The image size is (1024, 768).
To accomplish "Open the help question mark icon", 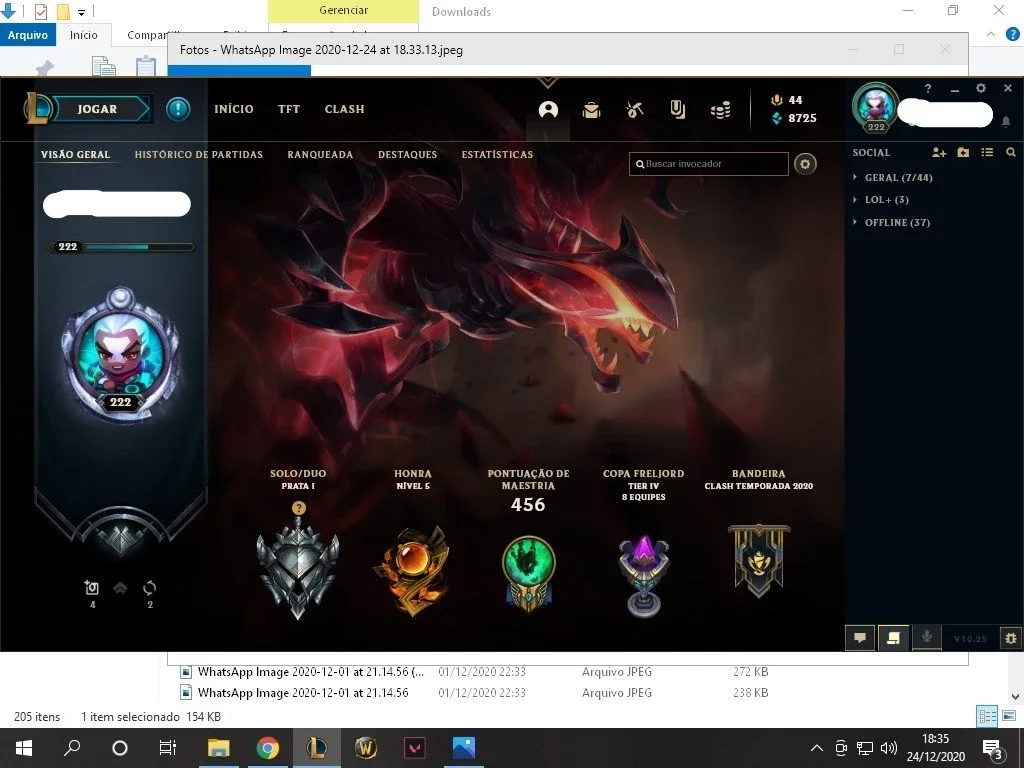I will (927, 88).
